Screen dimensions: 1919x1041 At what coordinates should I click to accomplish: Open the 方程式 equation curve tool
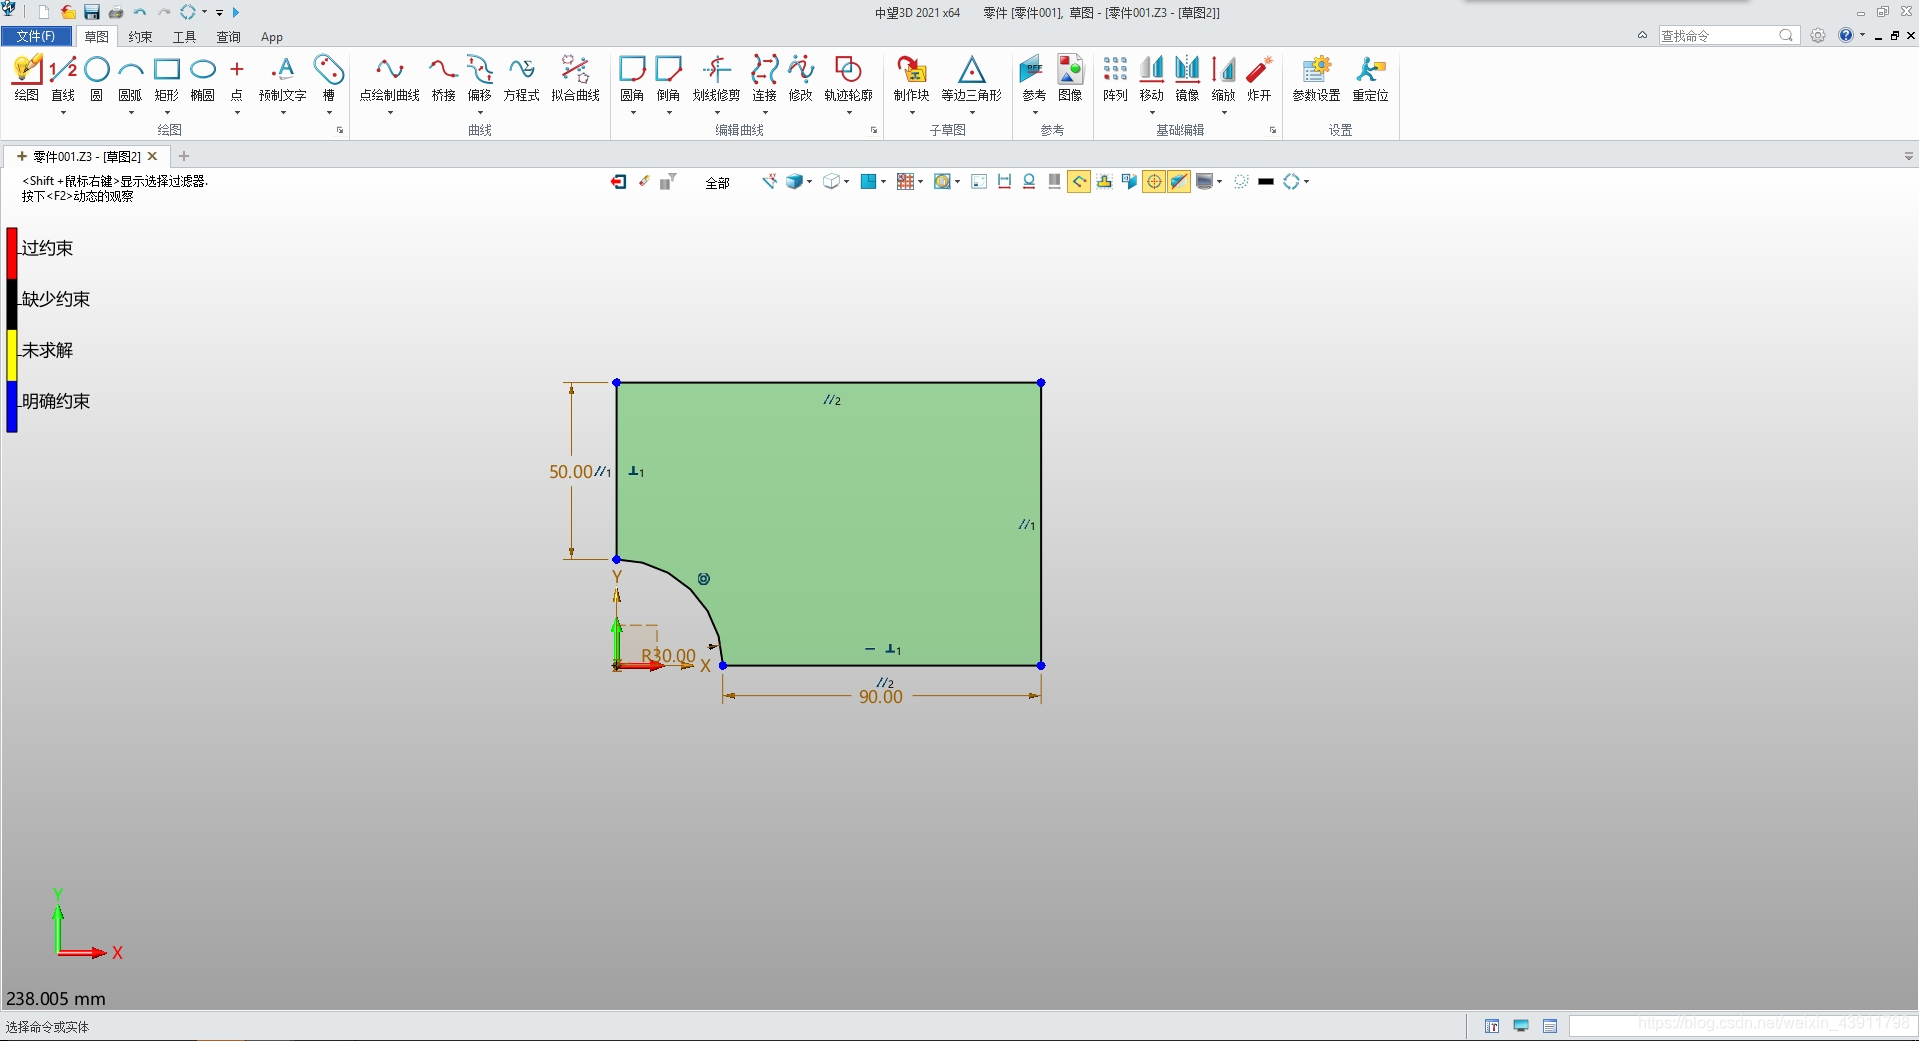(522, 78)
